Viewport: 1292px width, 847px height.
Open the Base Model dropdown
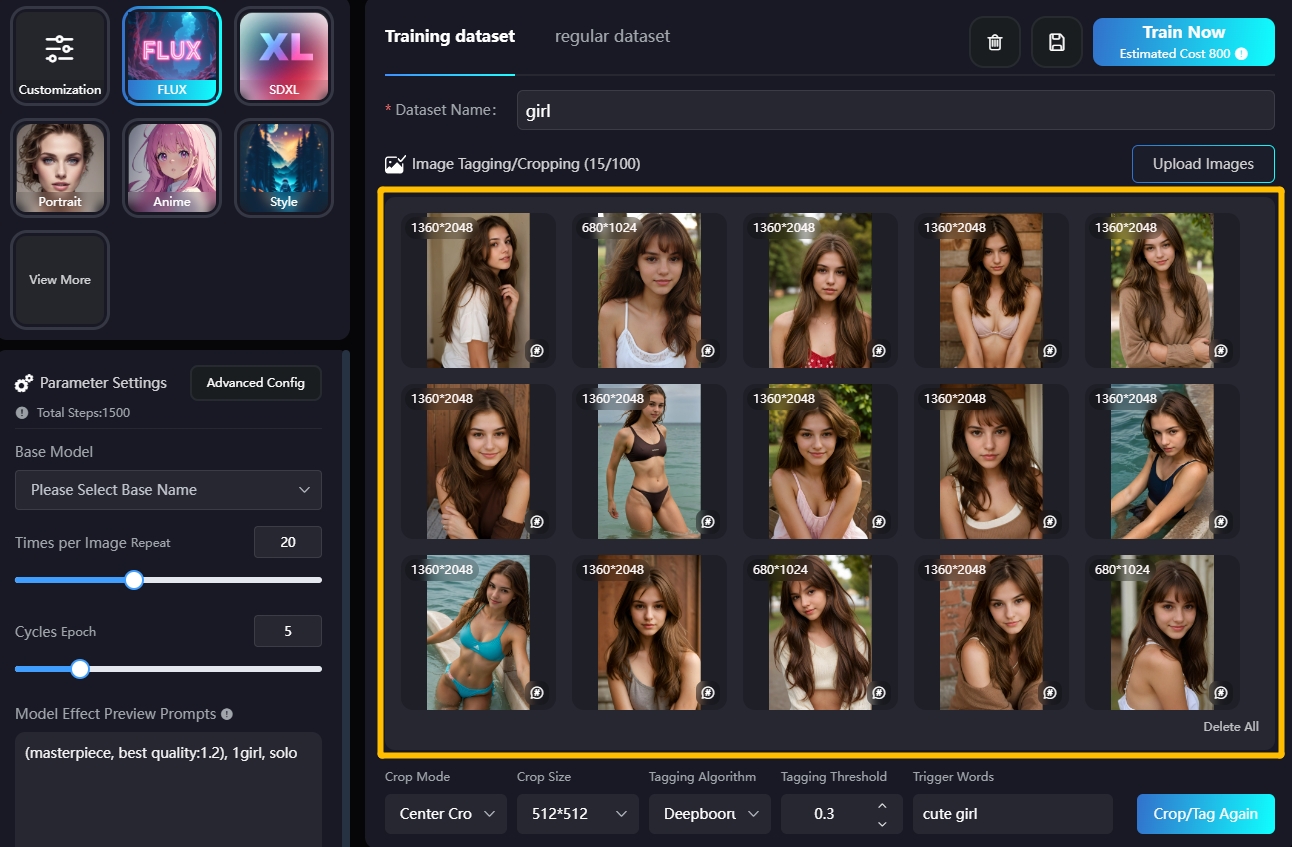[x=168, y=490]
